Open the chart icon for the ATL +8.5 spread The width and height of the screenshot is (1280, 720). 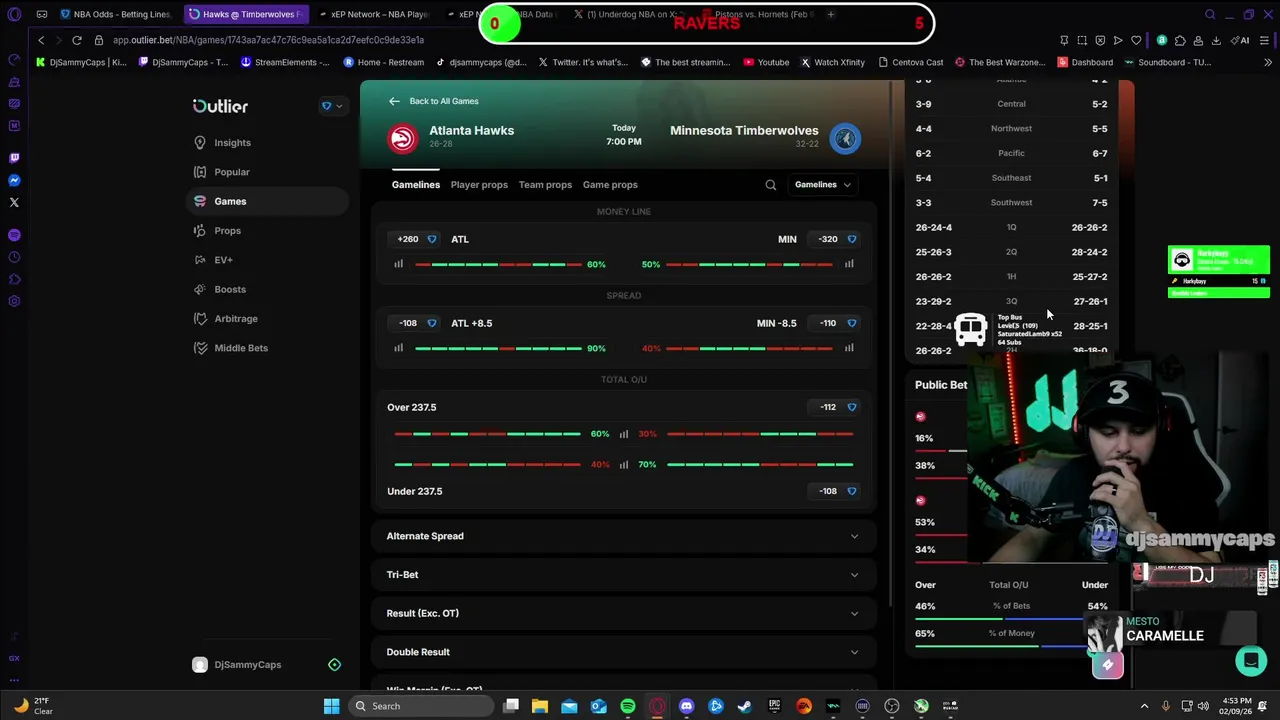click(398, 348)
